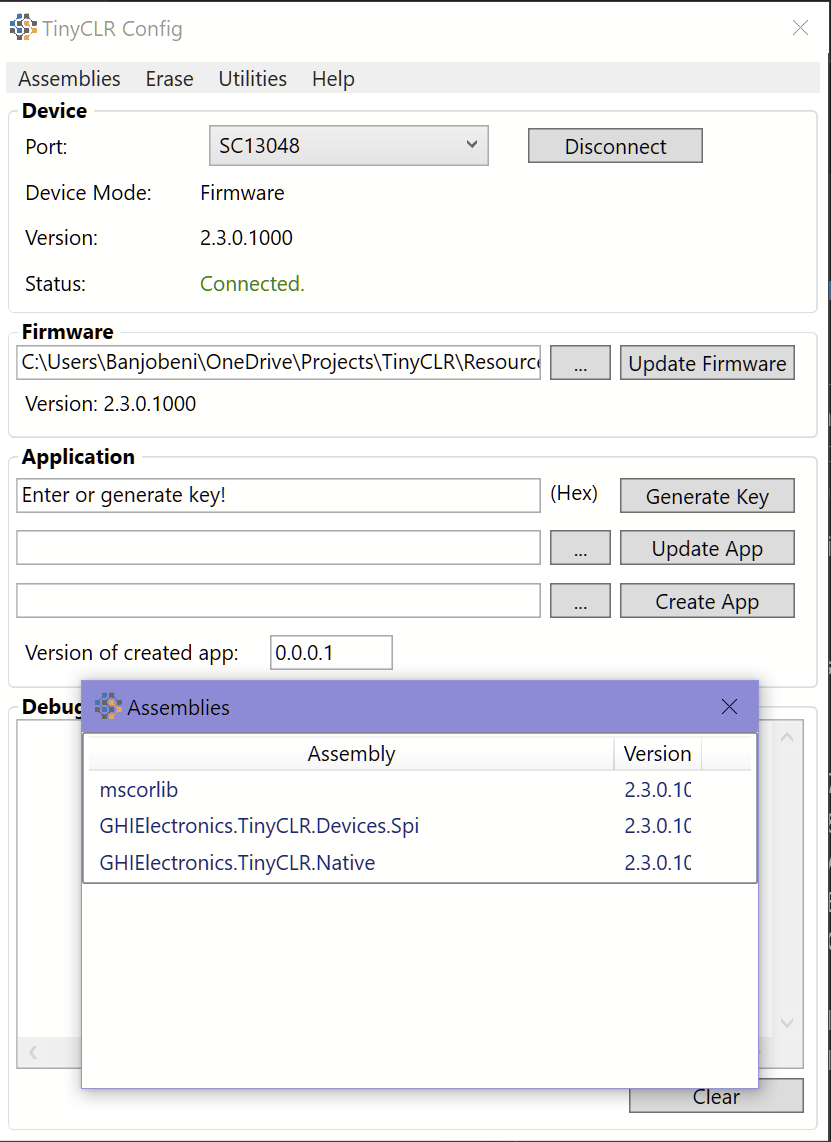This screenshot has width=831, height=1142.
Task: Click the Update App button
Action: [707, 548]
